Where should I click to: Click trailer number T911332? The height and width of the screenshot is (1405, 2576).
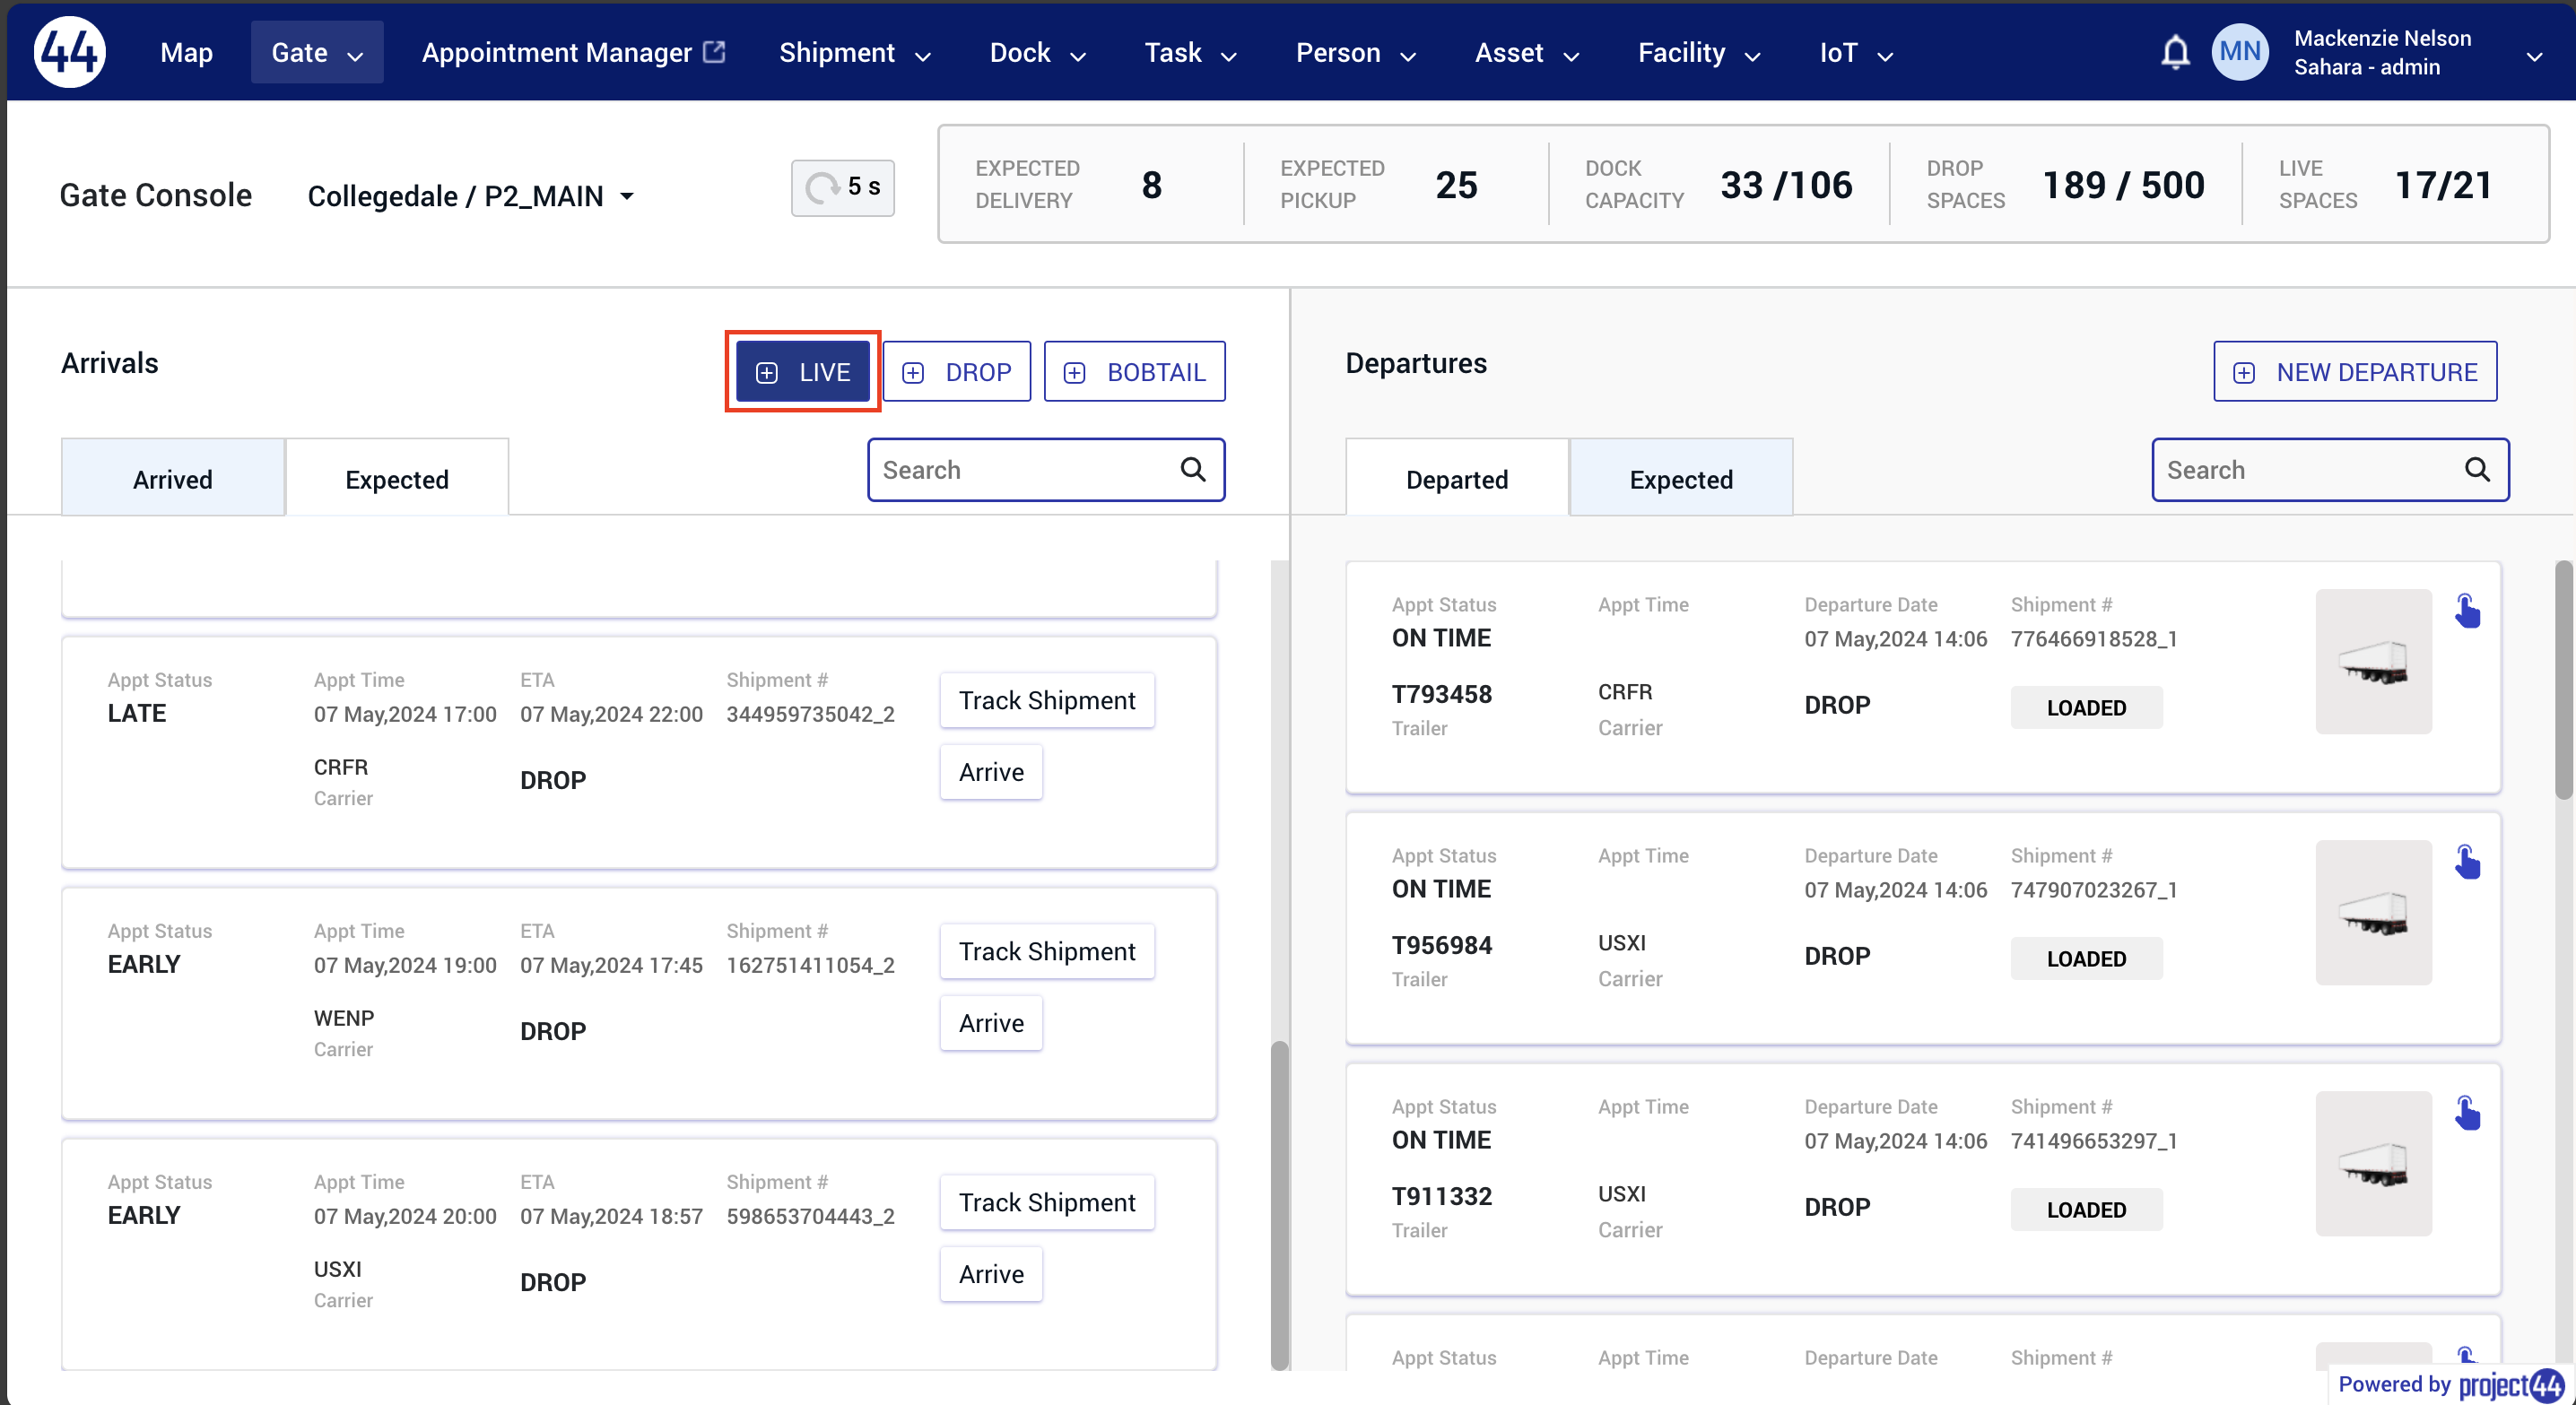coord(1441,1195)
